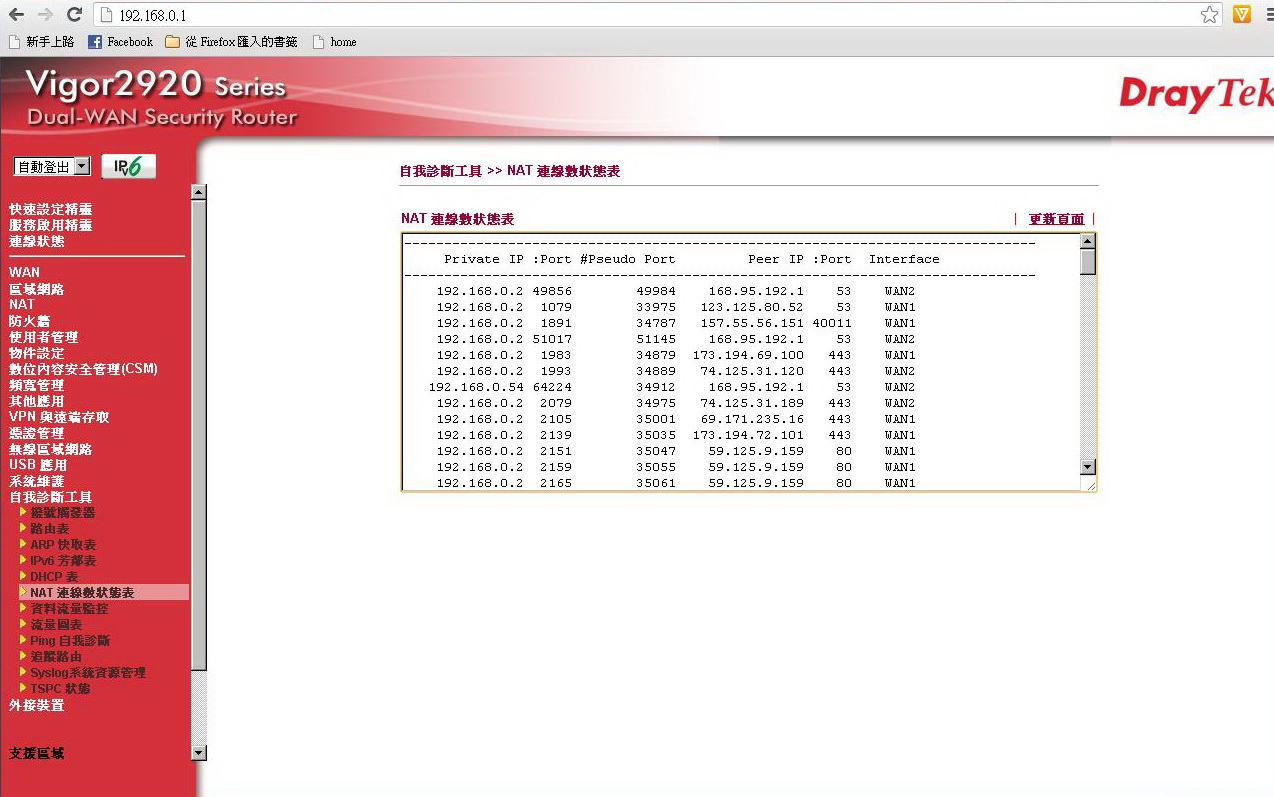Open the ARP 快取表 cache table
The image size is (1274, 797).
(63, 545)
